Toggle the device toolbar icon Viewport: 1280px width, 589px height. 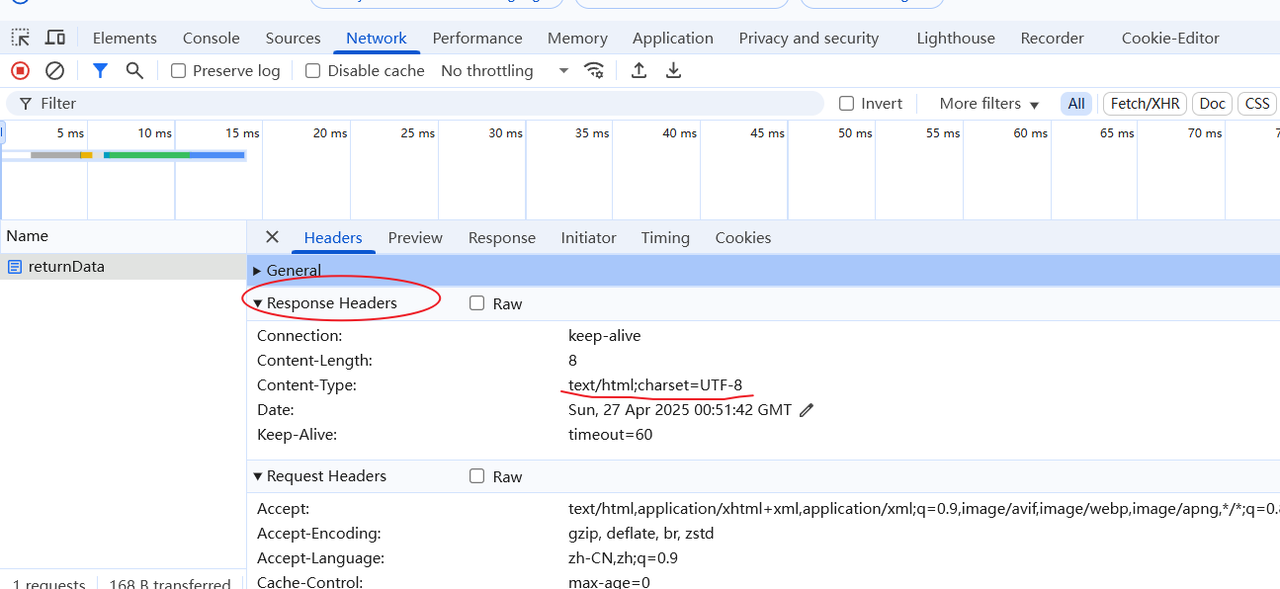coord(55,38)
